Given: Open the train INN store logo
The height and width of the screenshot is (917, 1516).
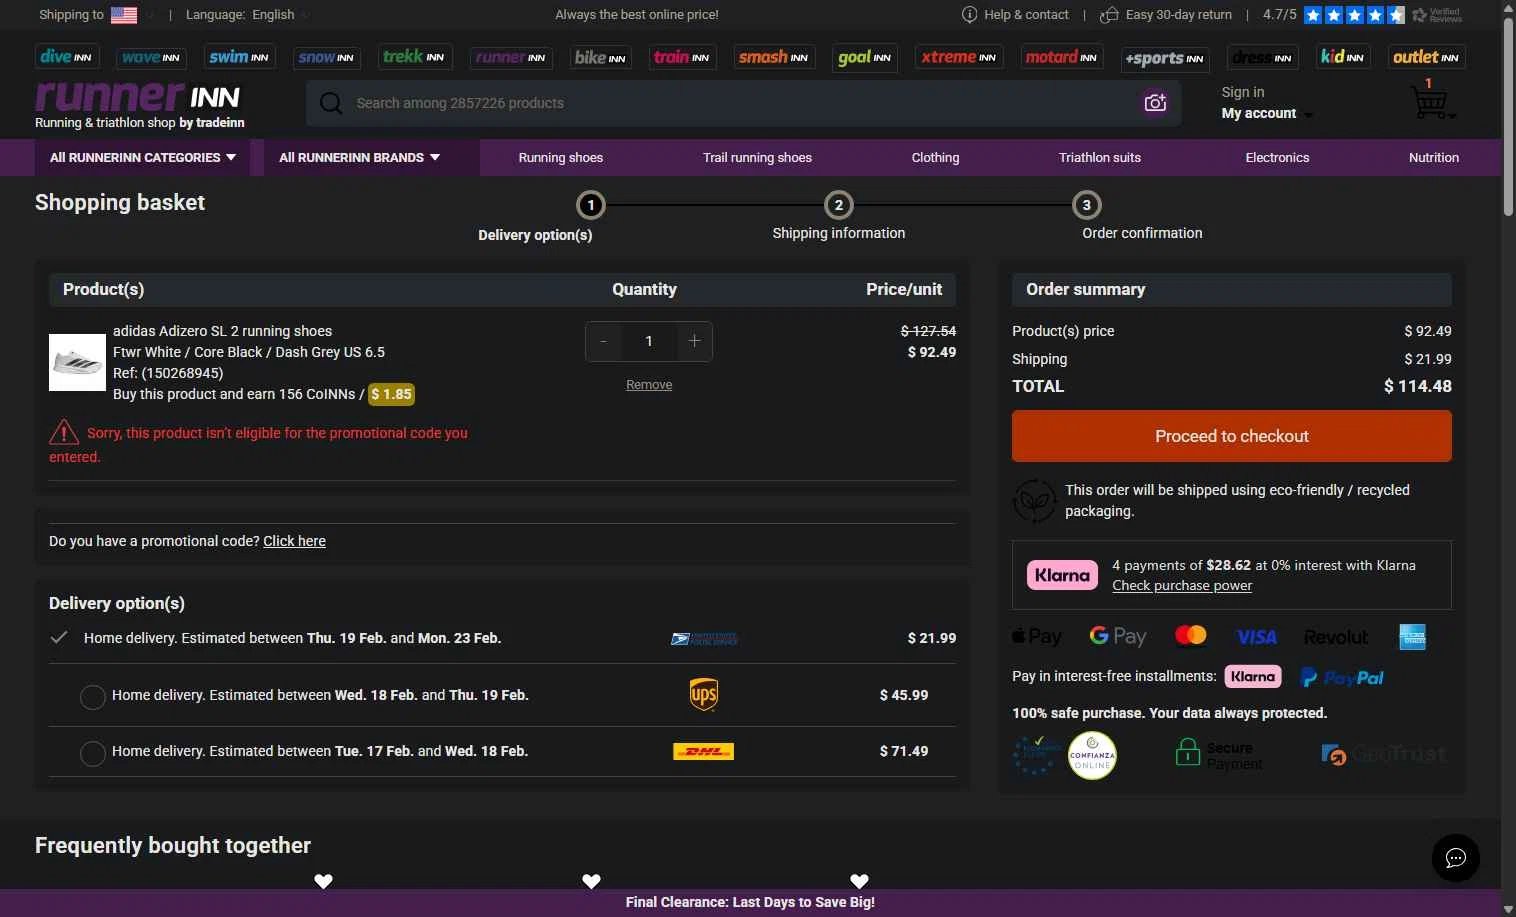Looking at the screenshot, I should pyautogui.click(x=682, y=57).
